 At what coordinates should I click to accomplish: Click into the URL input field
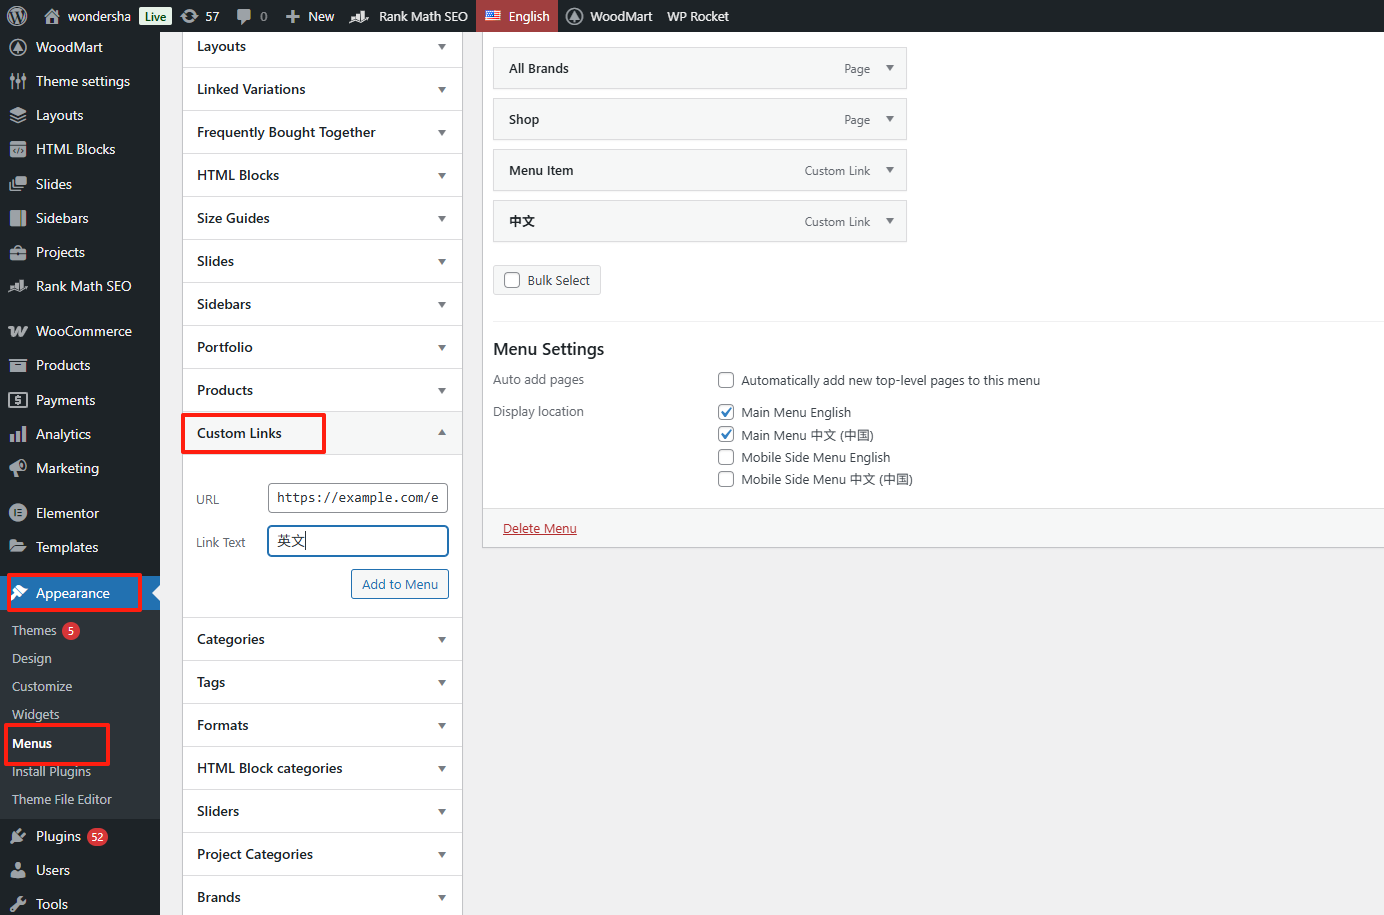pyautogui.click(x=357, y=498)
